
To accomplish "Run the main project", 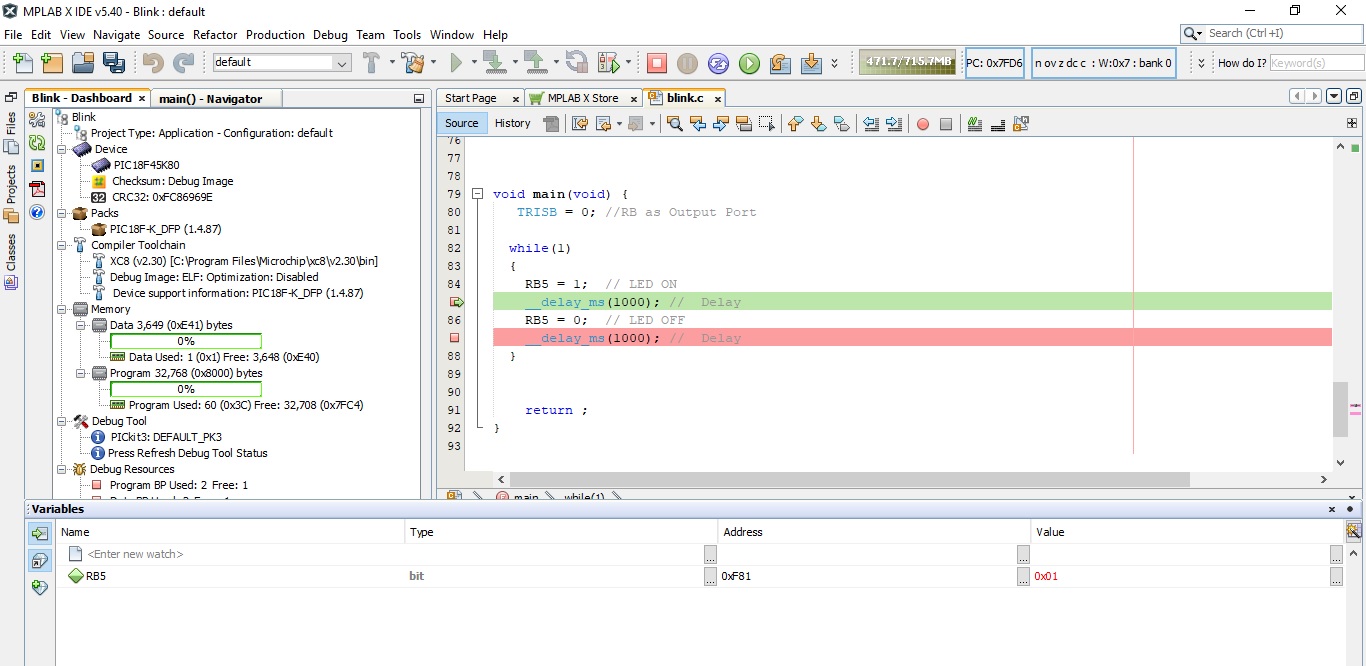I will point(456,63).
